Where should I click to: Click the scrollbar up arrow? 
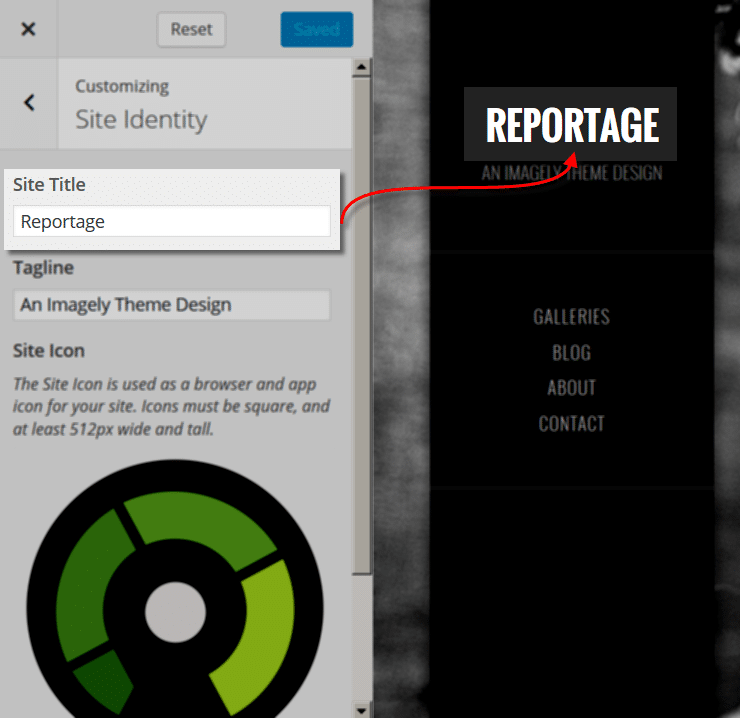pyautogui.click(x=362, y=67)
